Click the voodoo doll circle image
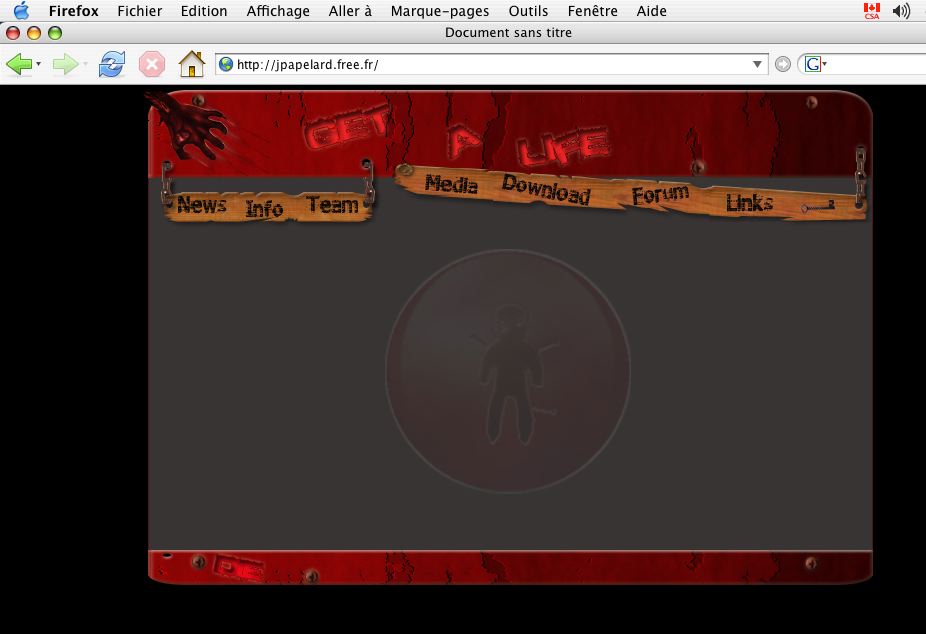Image resolution: width=926 pixels, height=634 pixels. tap(508, 371)
